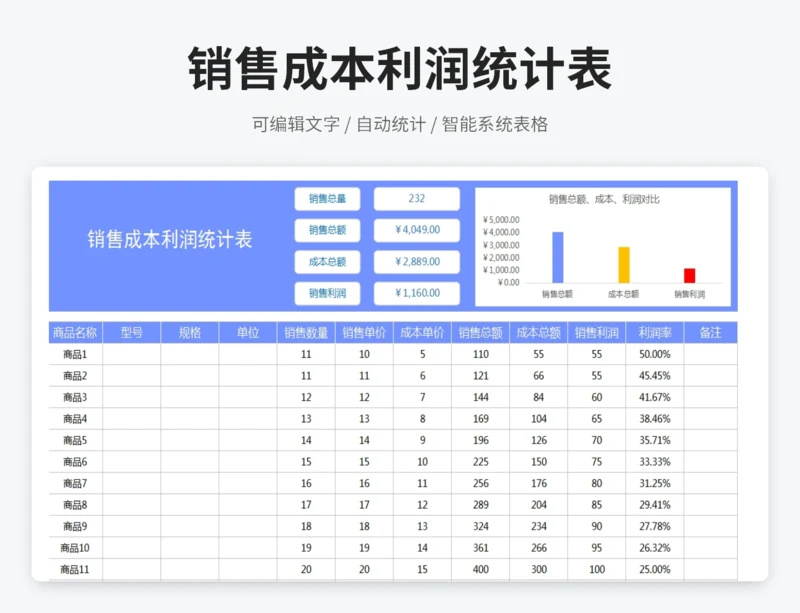Click the 商品11 row name cell
The image size is (800, 613).
coord(76,569)
